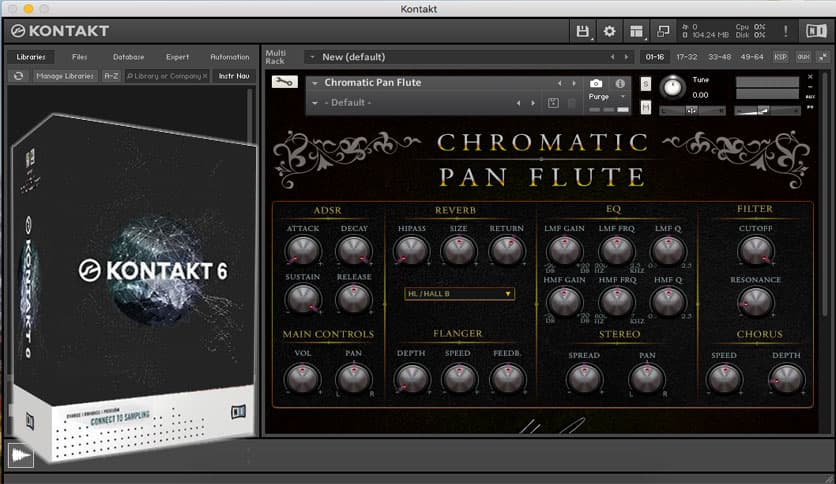Screen dimensions: 836x484
Task: Select rack page 17-32
Action: pos(687,57)
